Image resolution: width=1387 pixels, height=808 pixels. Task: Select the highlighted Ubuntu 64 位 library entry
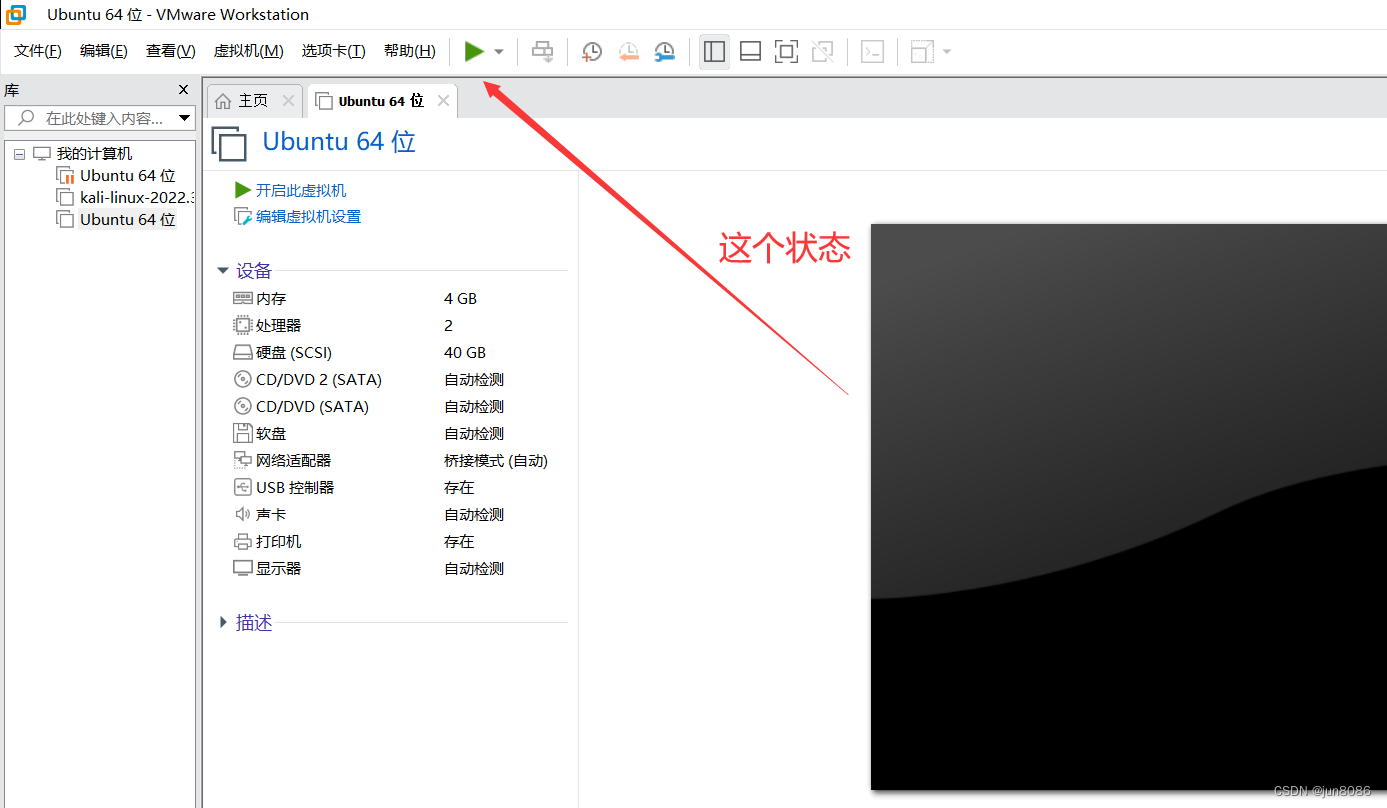(127, 220)
